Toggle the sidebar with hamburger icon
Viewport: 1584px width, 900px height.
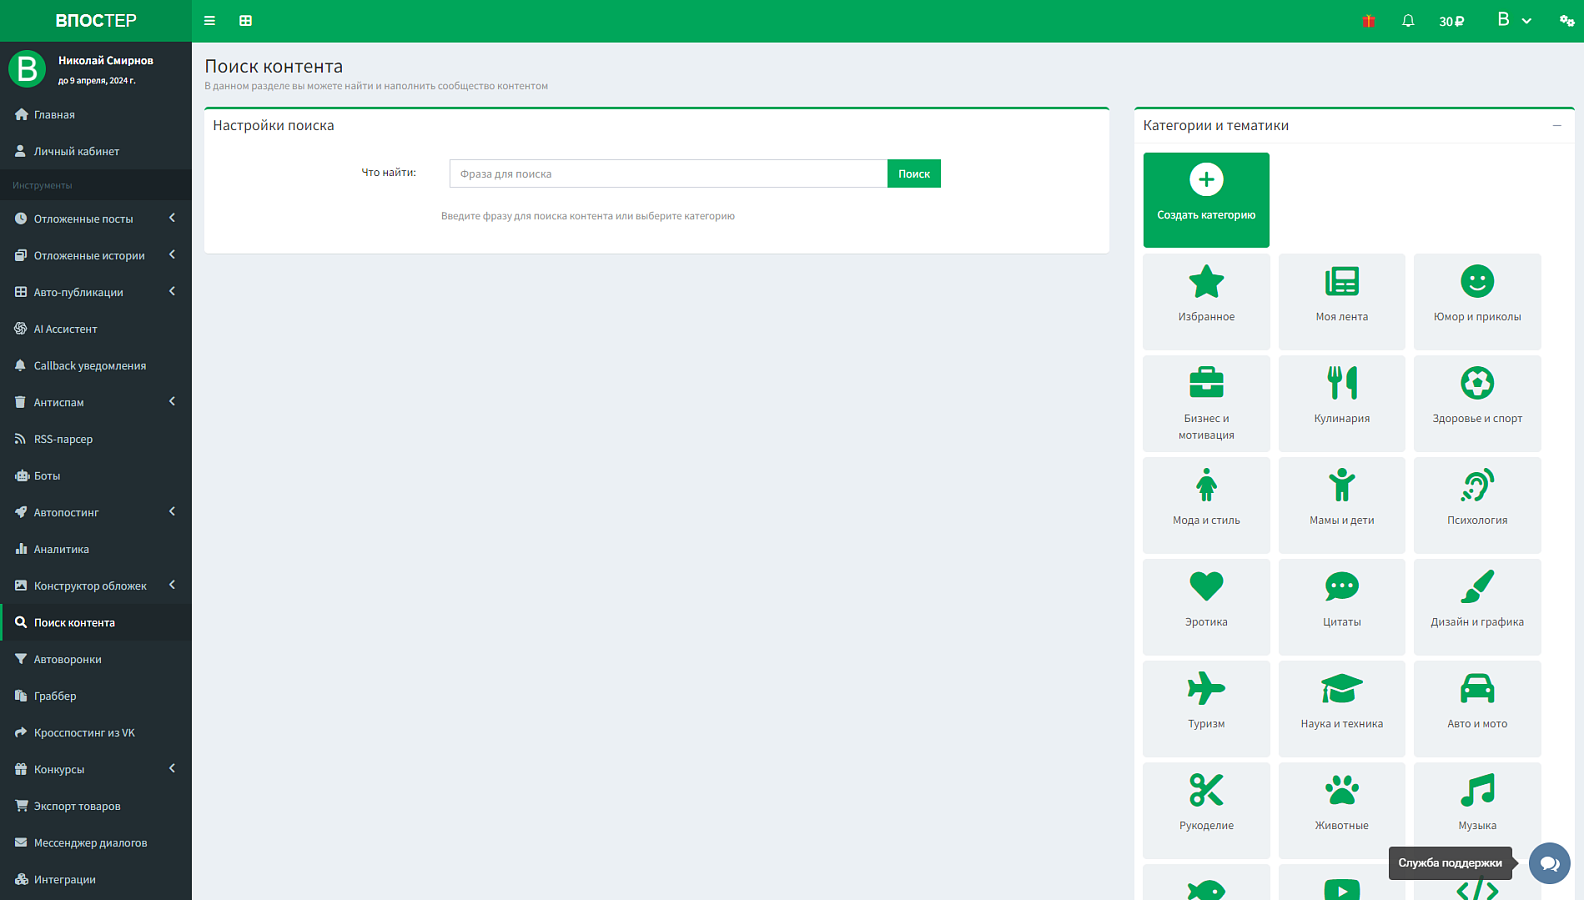209,20
